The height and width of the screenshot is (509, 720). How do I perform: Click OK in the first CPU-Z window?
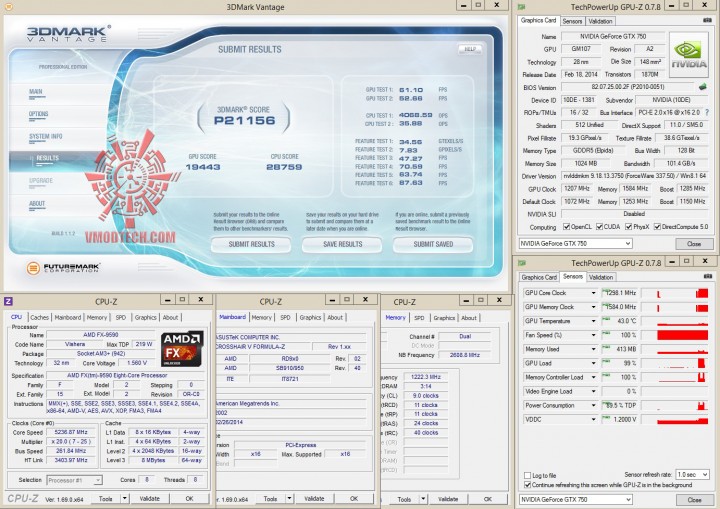point(189,498)
